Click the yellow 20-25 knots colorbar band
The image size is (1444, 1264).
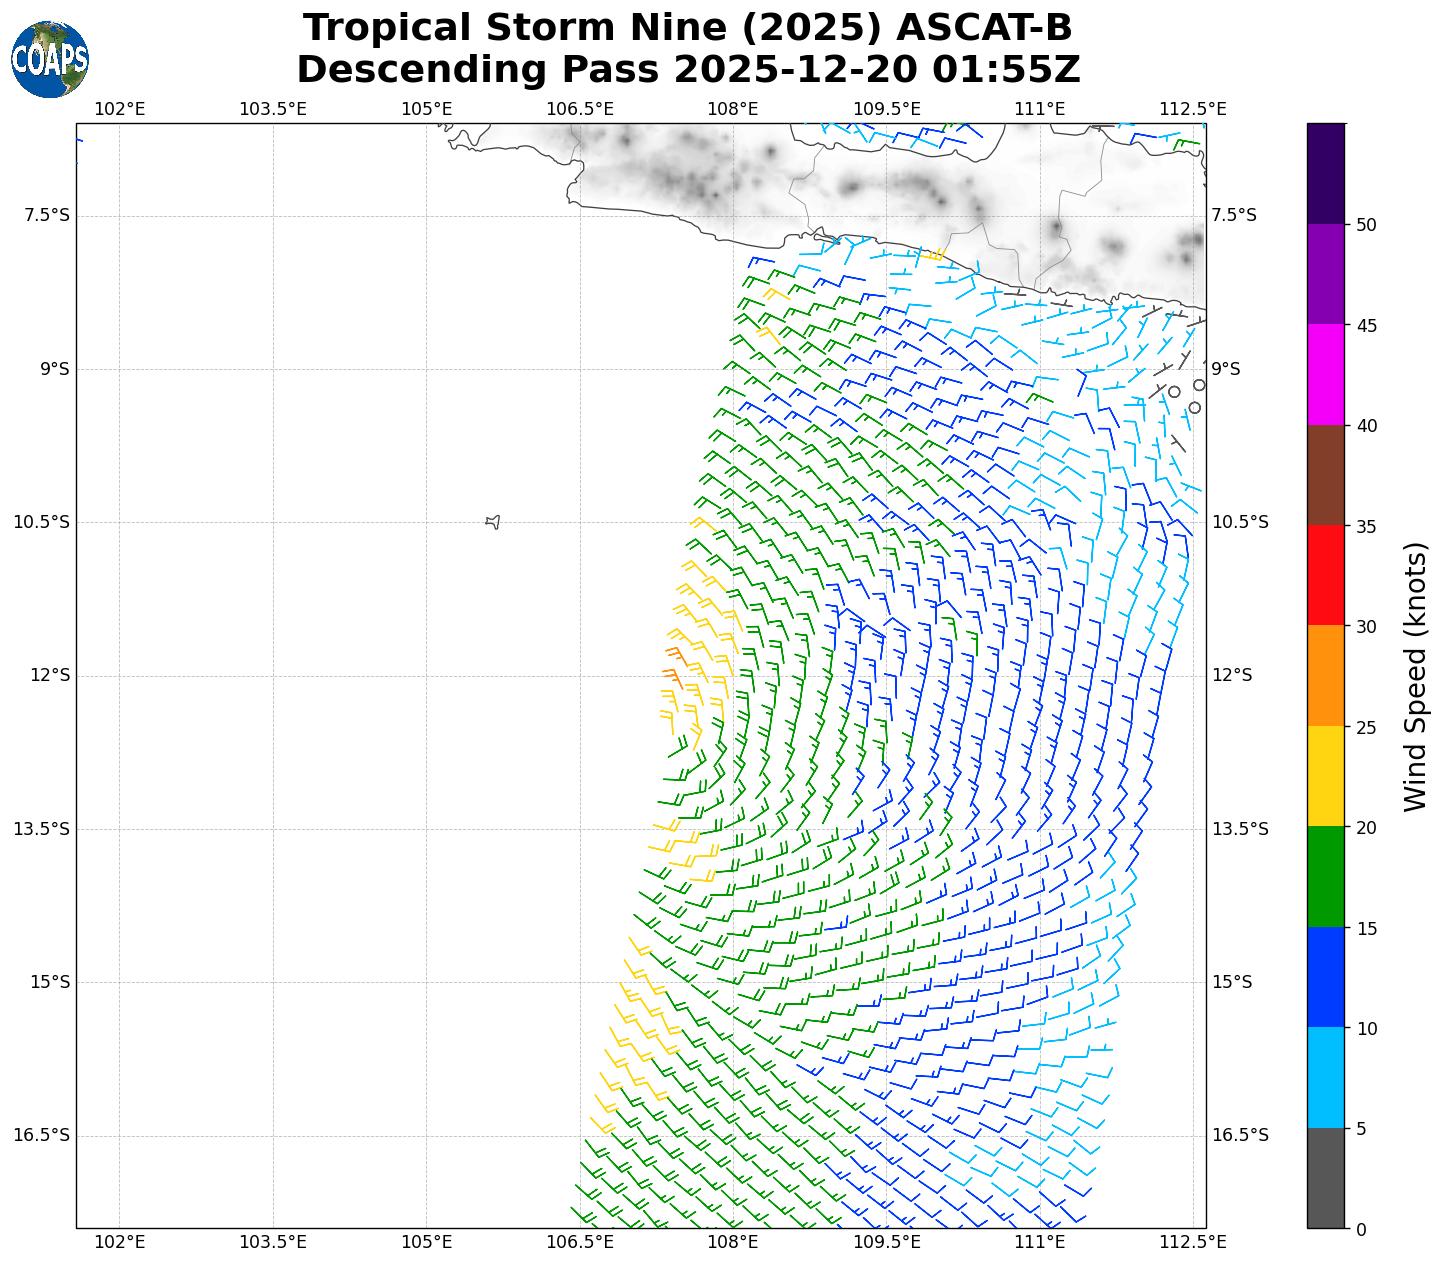tap(1325, 776)
